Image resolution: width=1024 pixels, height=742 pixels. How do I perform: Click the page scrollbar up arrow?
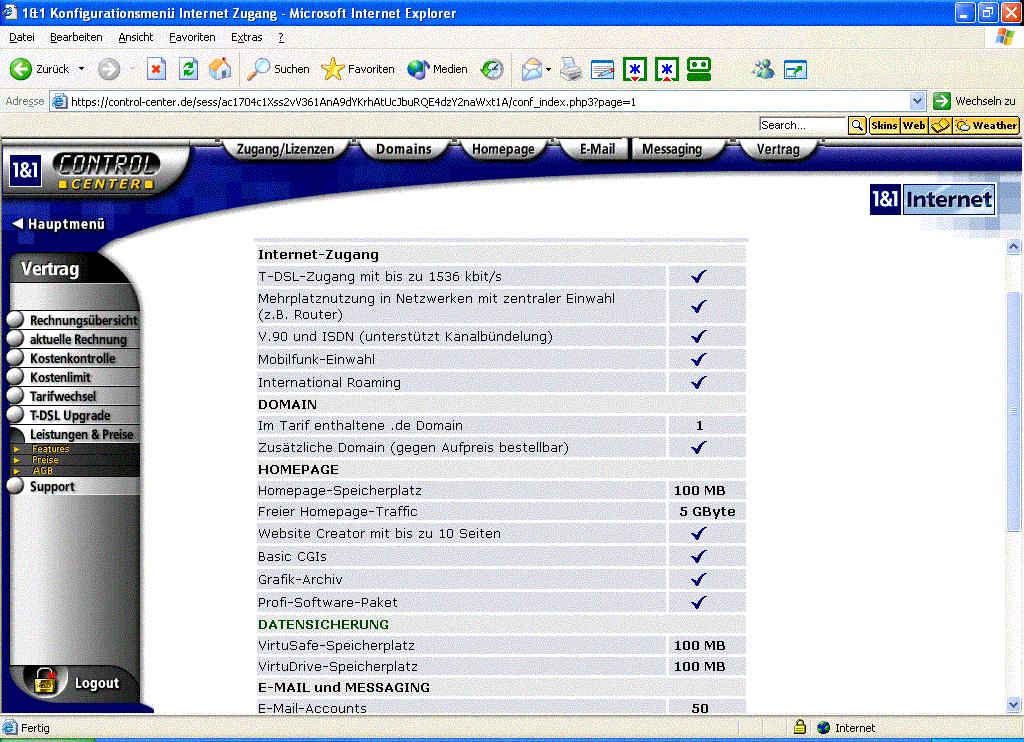1013,247
